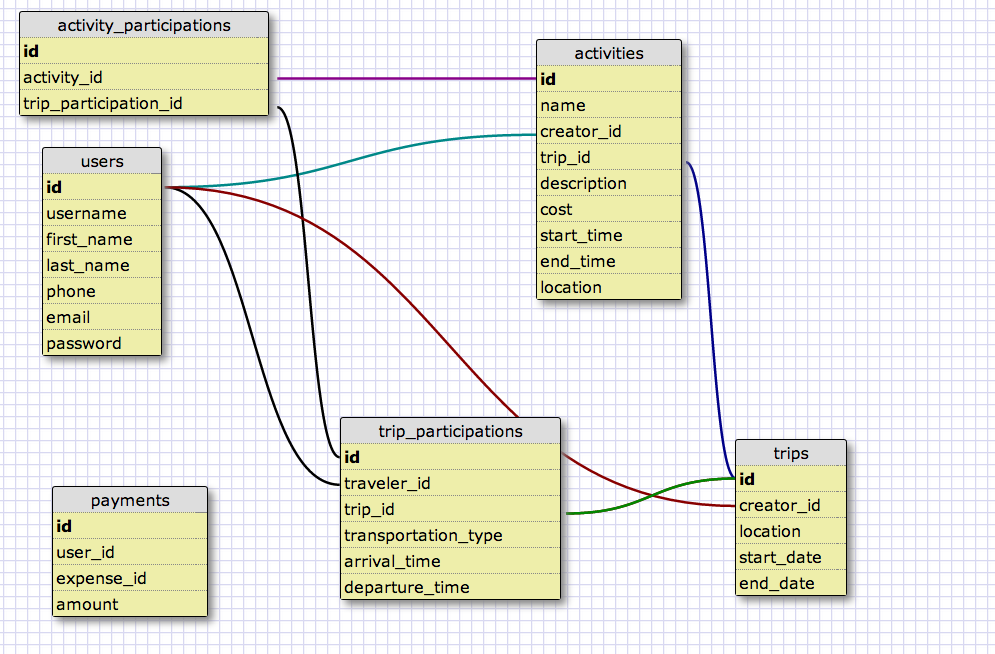
Task: Click location field in trips table
Action: [791, 531]
